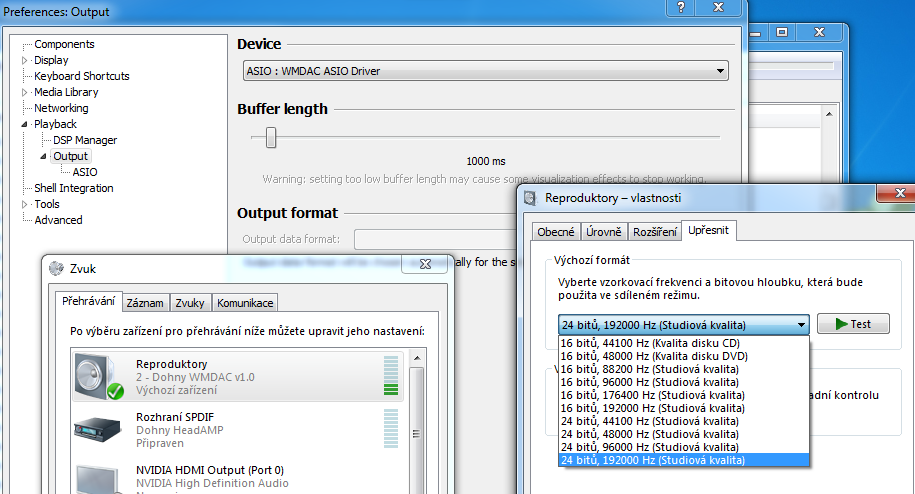Choose highlighted 24 bitů, 192000 Hz list option

pyautogui.click(x=684, y=460)
